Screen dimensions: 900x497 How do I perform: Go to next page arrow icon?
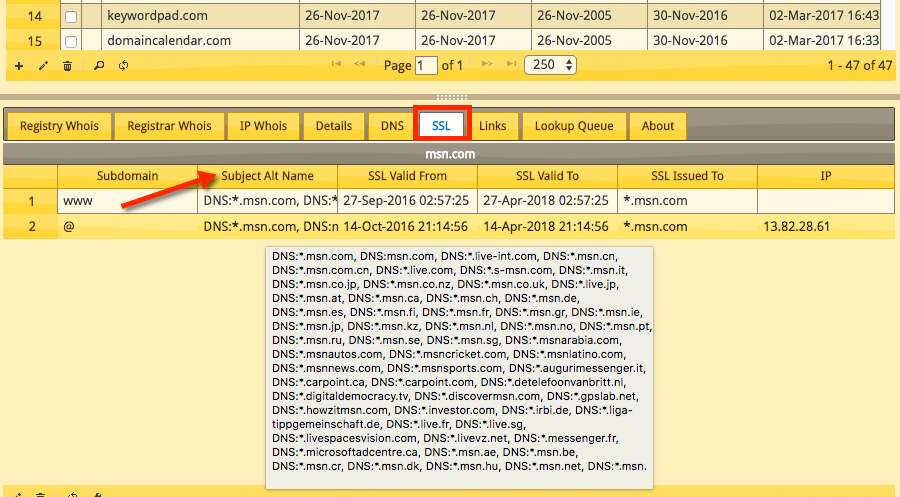487,64
